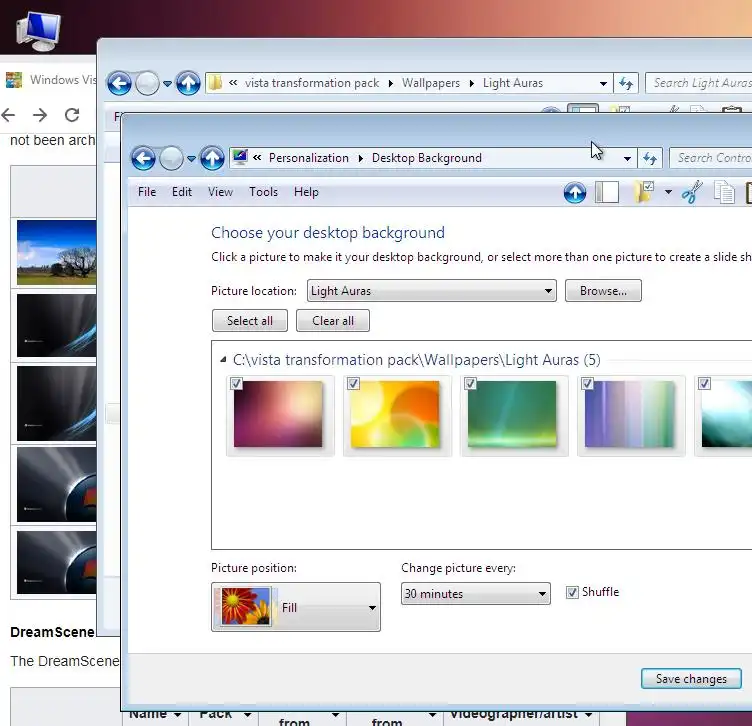Click Back arrow in Light Auras explorer window
This screenshot has width=752, height=726.
coord(119,83)
